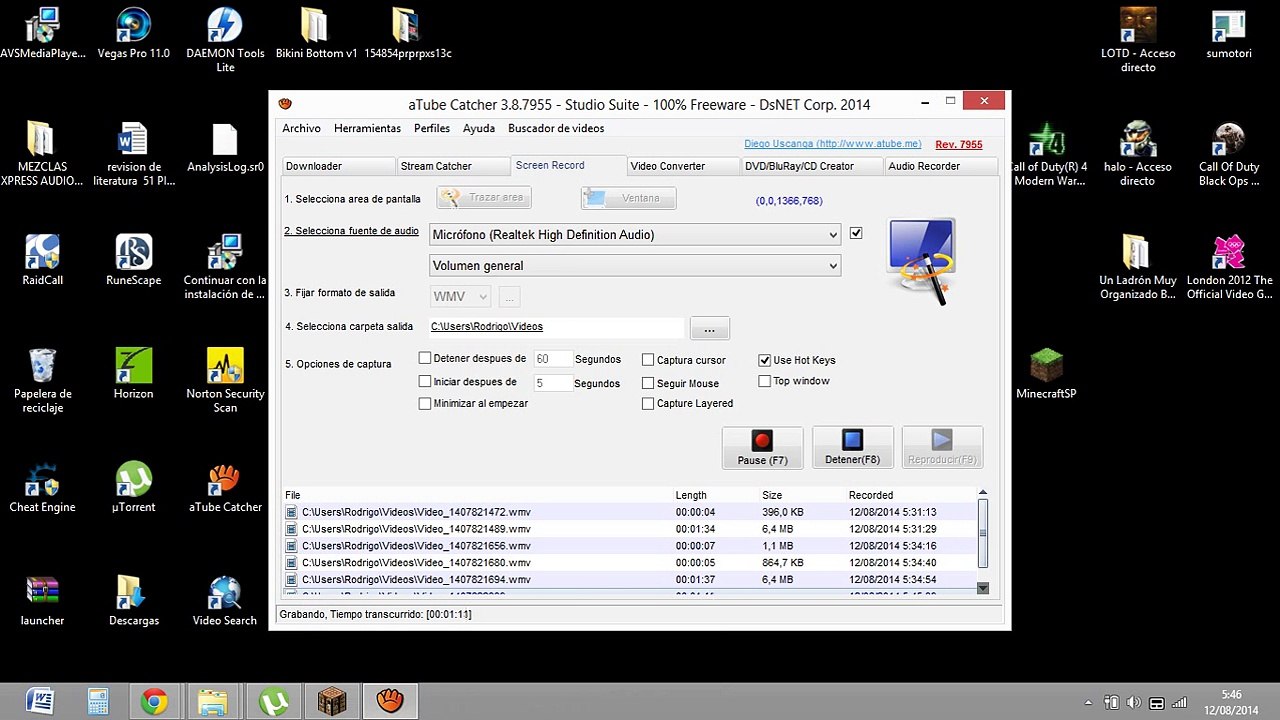Enable the Iniciar despues de checkbox
1280x720 pixels.
pyautogui.click(x=425, y=381)
